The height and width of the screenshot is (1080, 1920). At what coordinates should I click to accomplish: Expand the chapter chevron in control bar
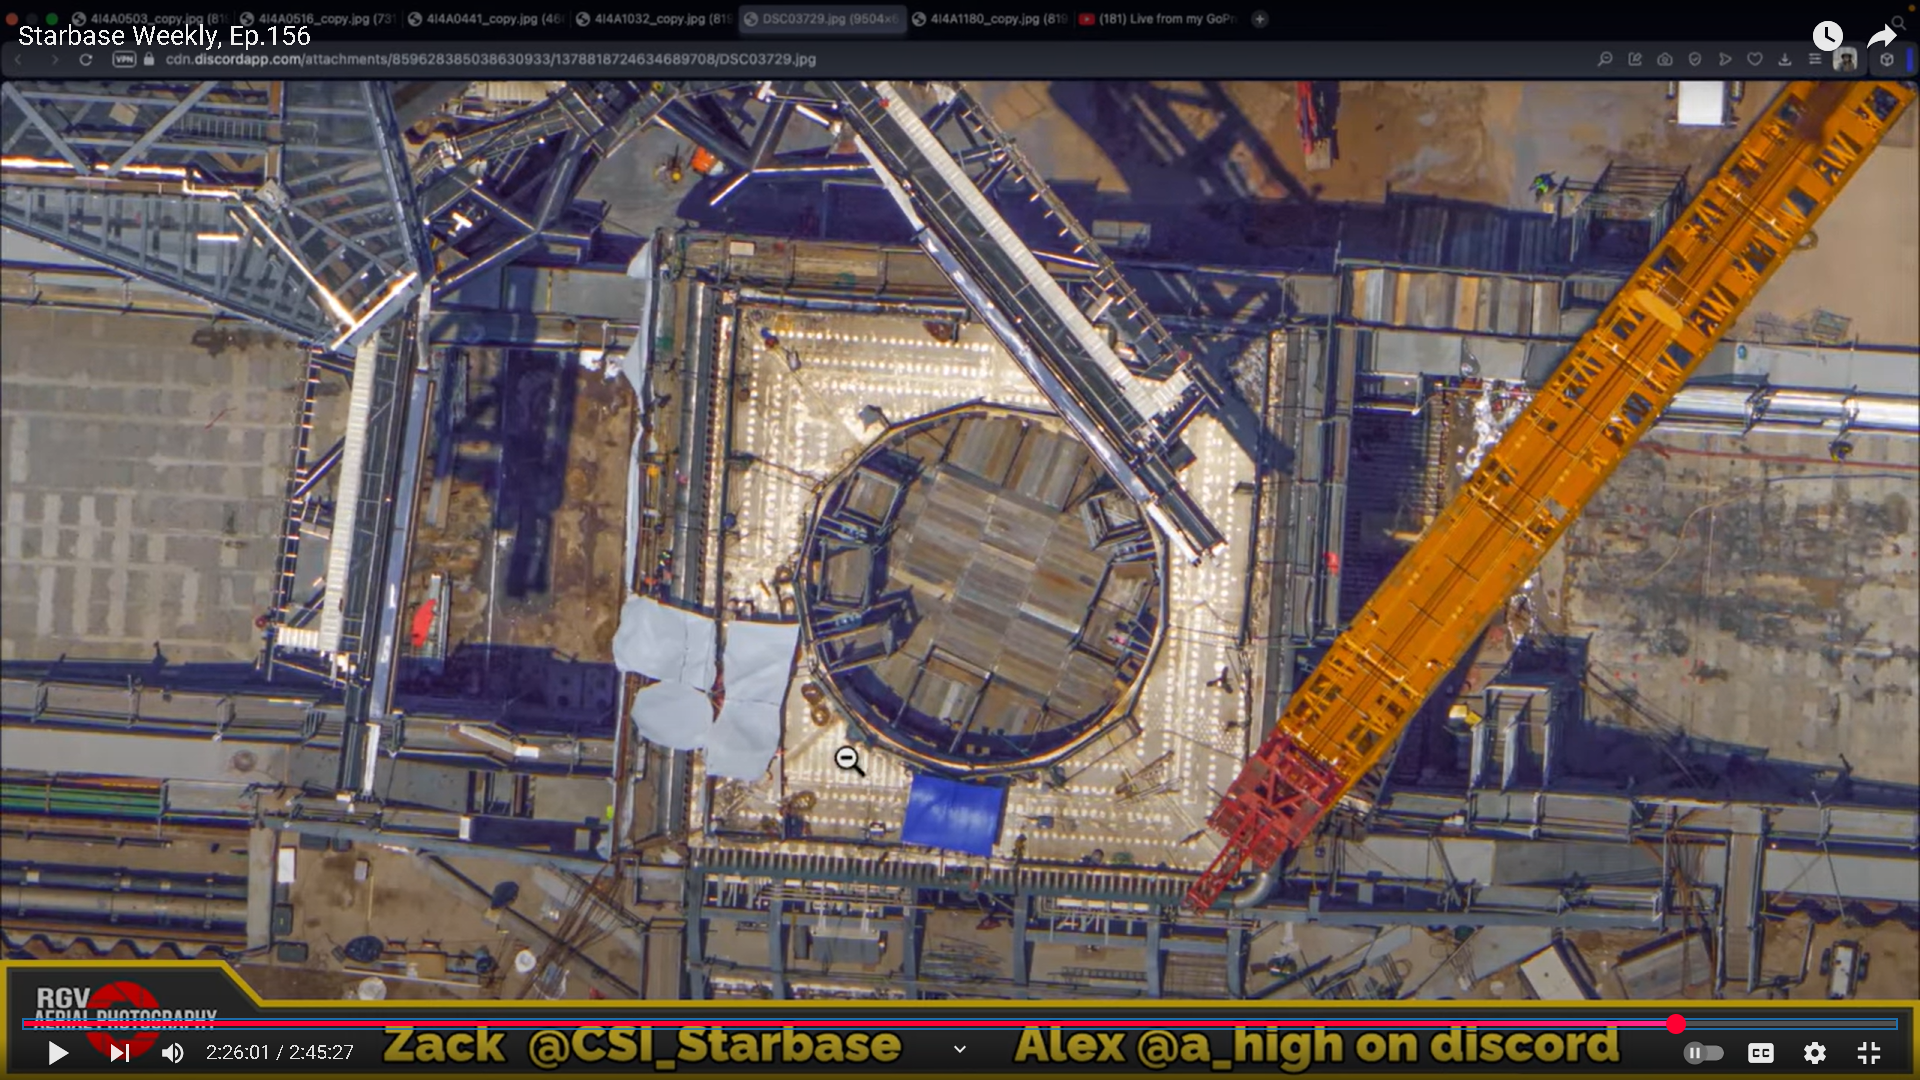pyautogui.click(x=959, y=1049)
